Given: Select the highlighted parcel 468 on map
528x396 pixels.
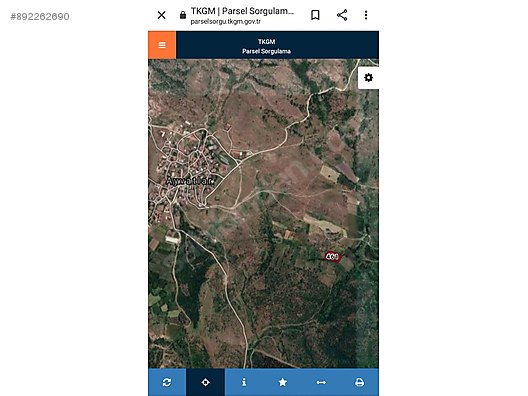Looking at the screenshot, I should pos(333,257).
